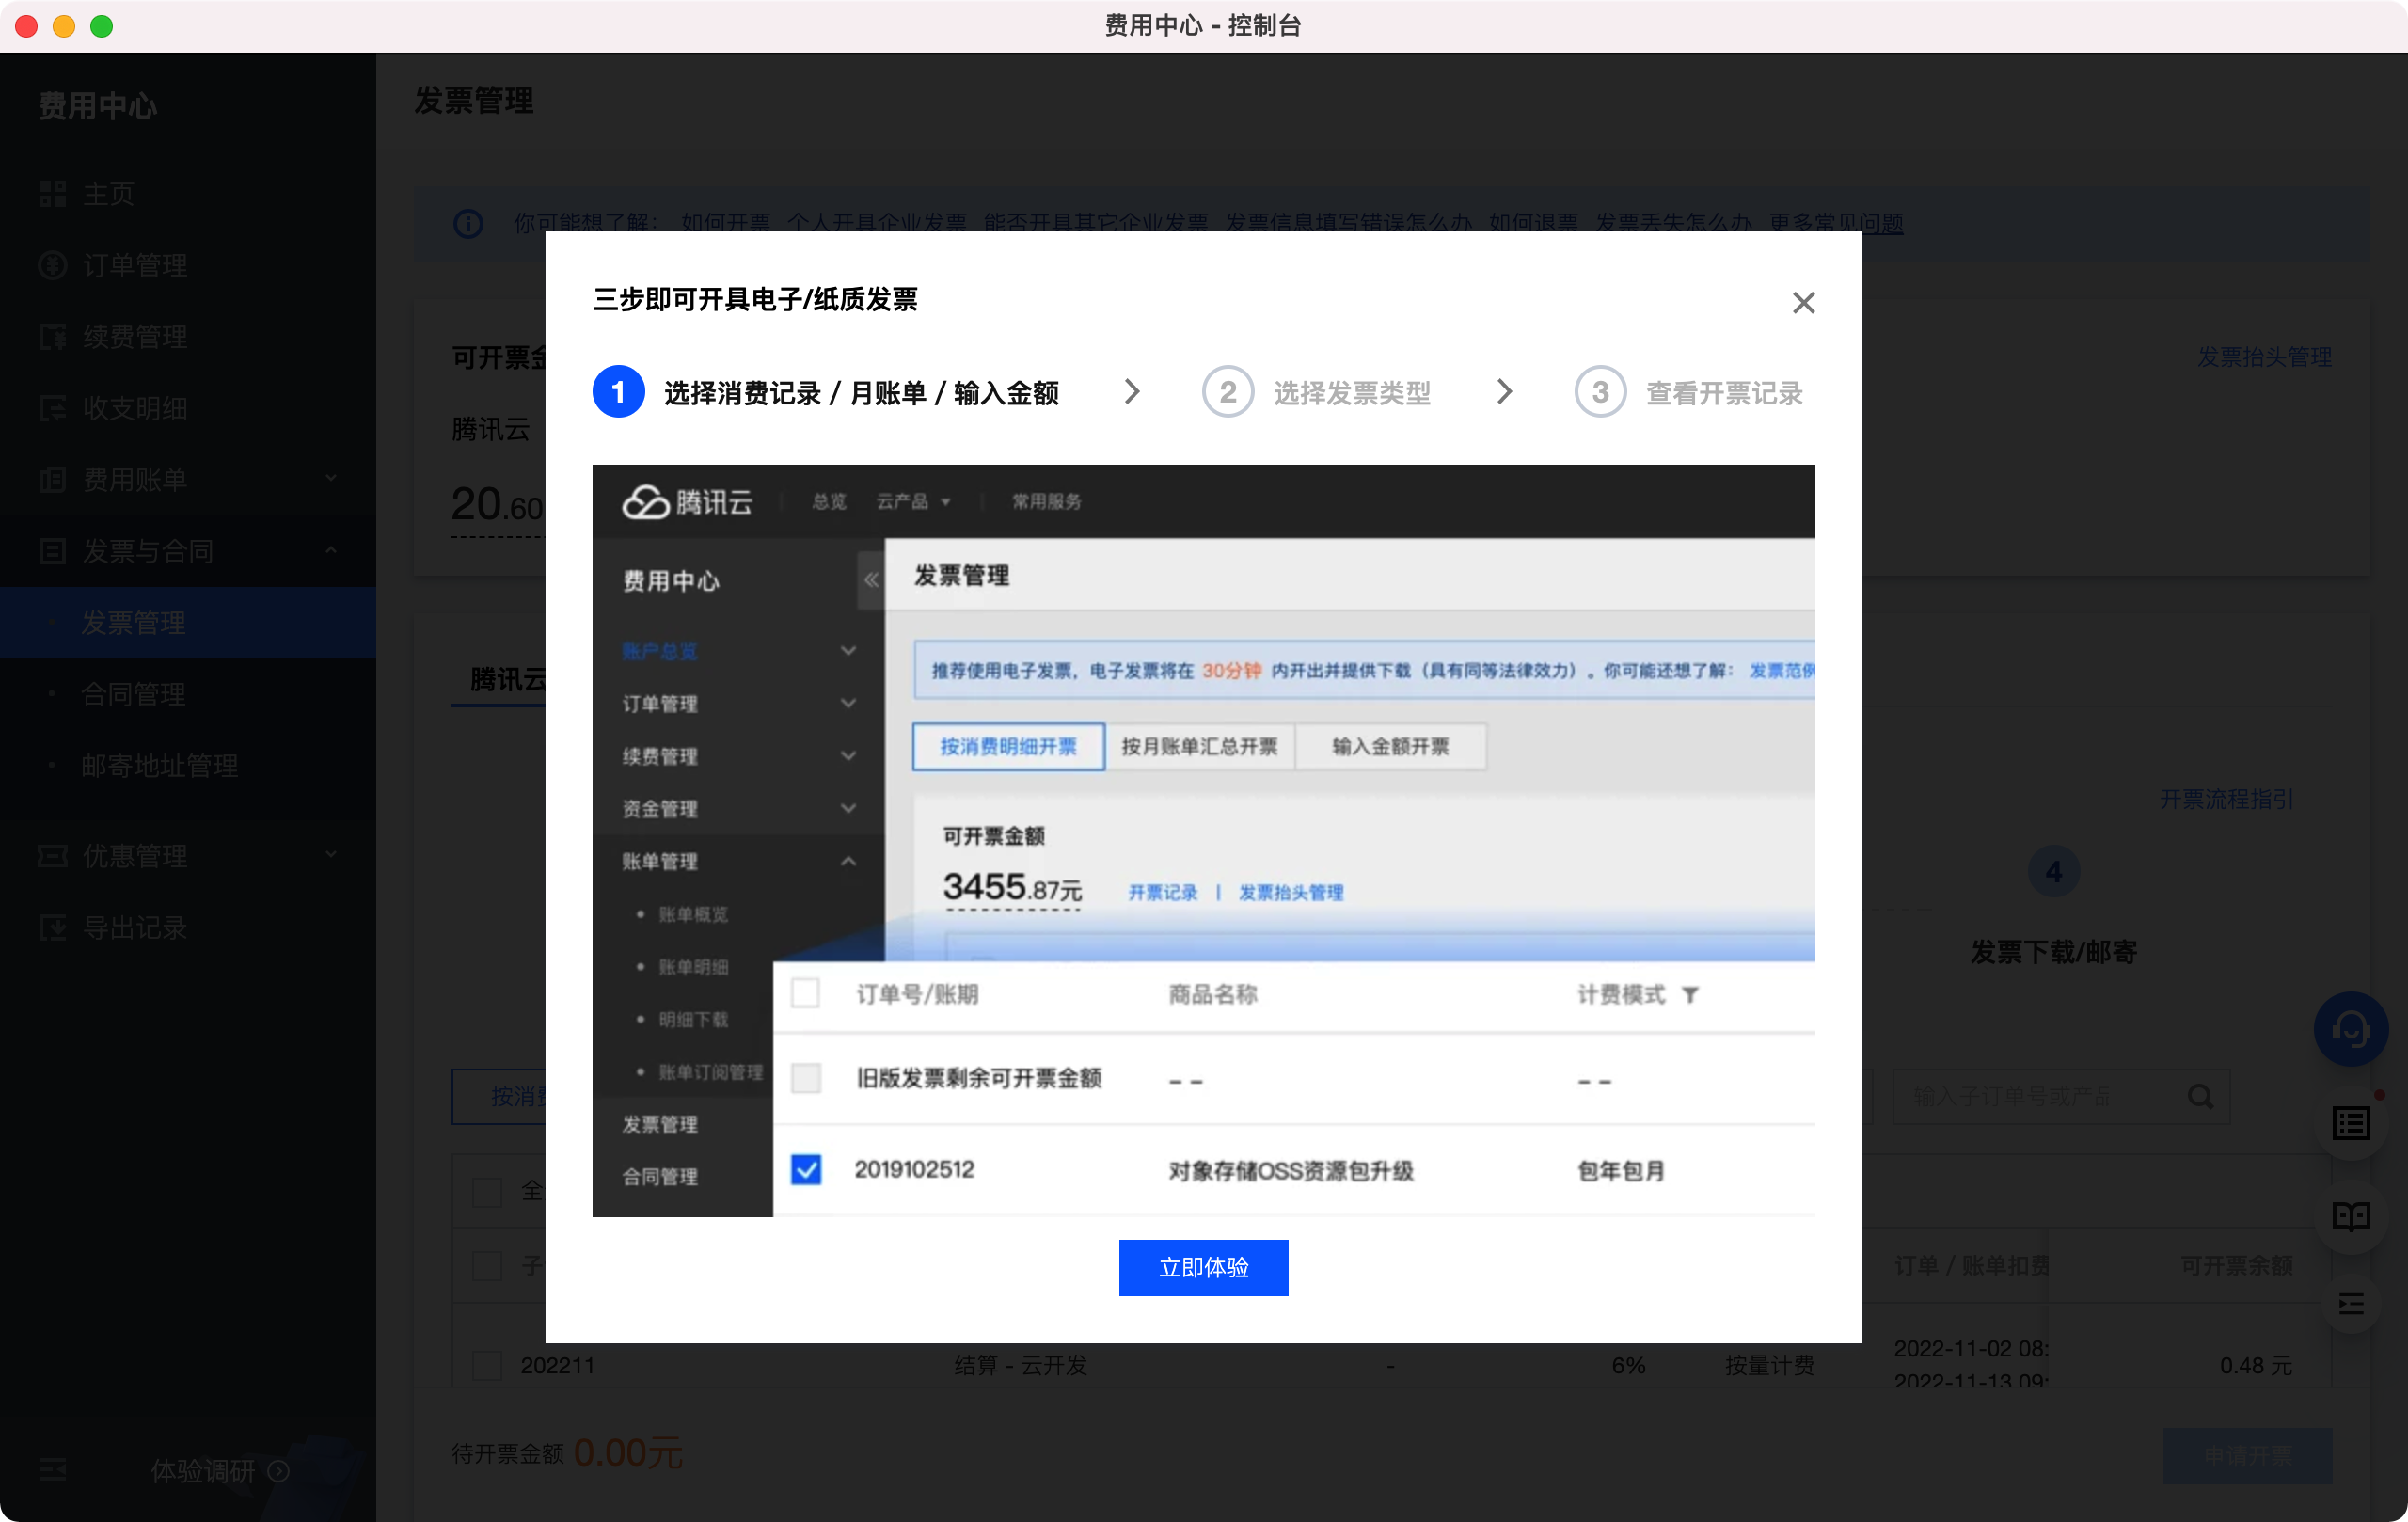Close the invoice guide dialog
Image resolution: width=2408 pixels, height=1522 pixels.
coord(1803,302)
